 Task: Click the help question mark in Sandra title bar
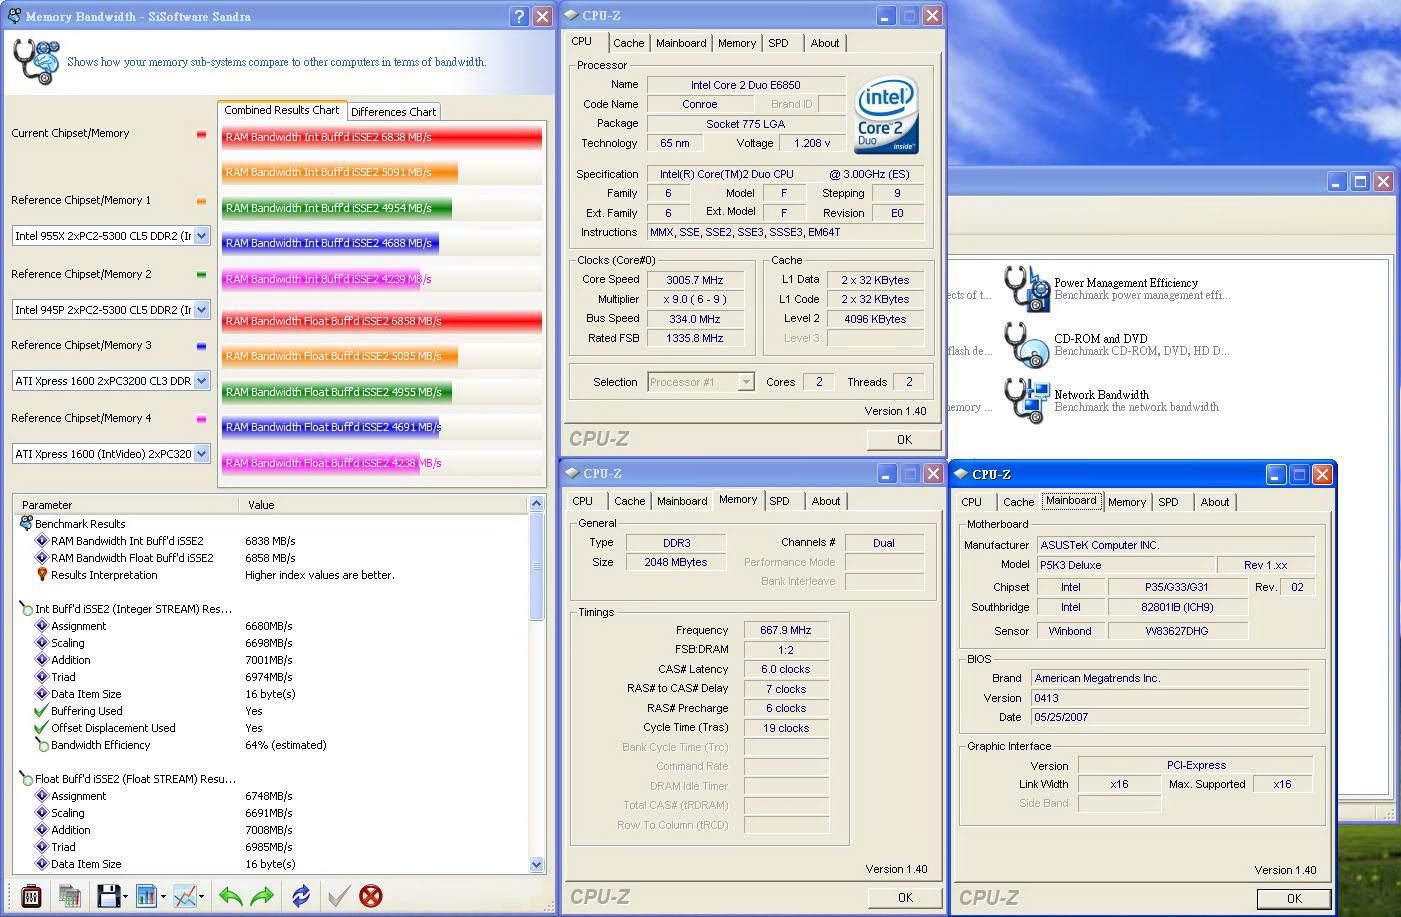[x=519, y=16]
